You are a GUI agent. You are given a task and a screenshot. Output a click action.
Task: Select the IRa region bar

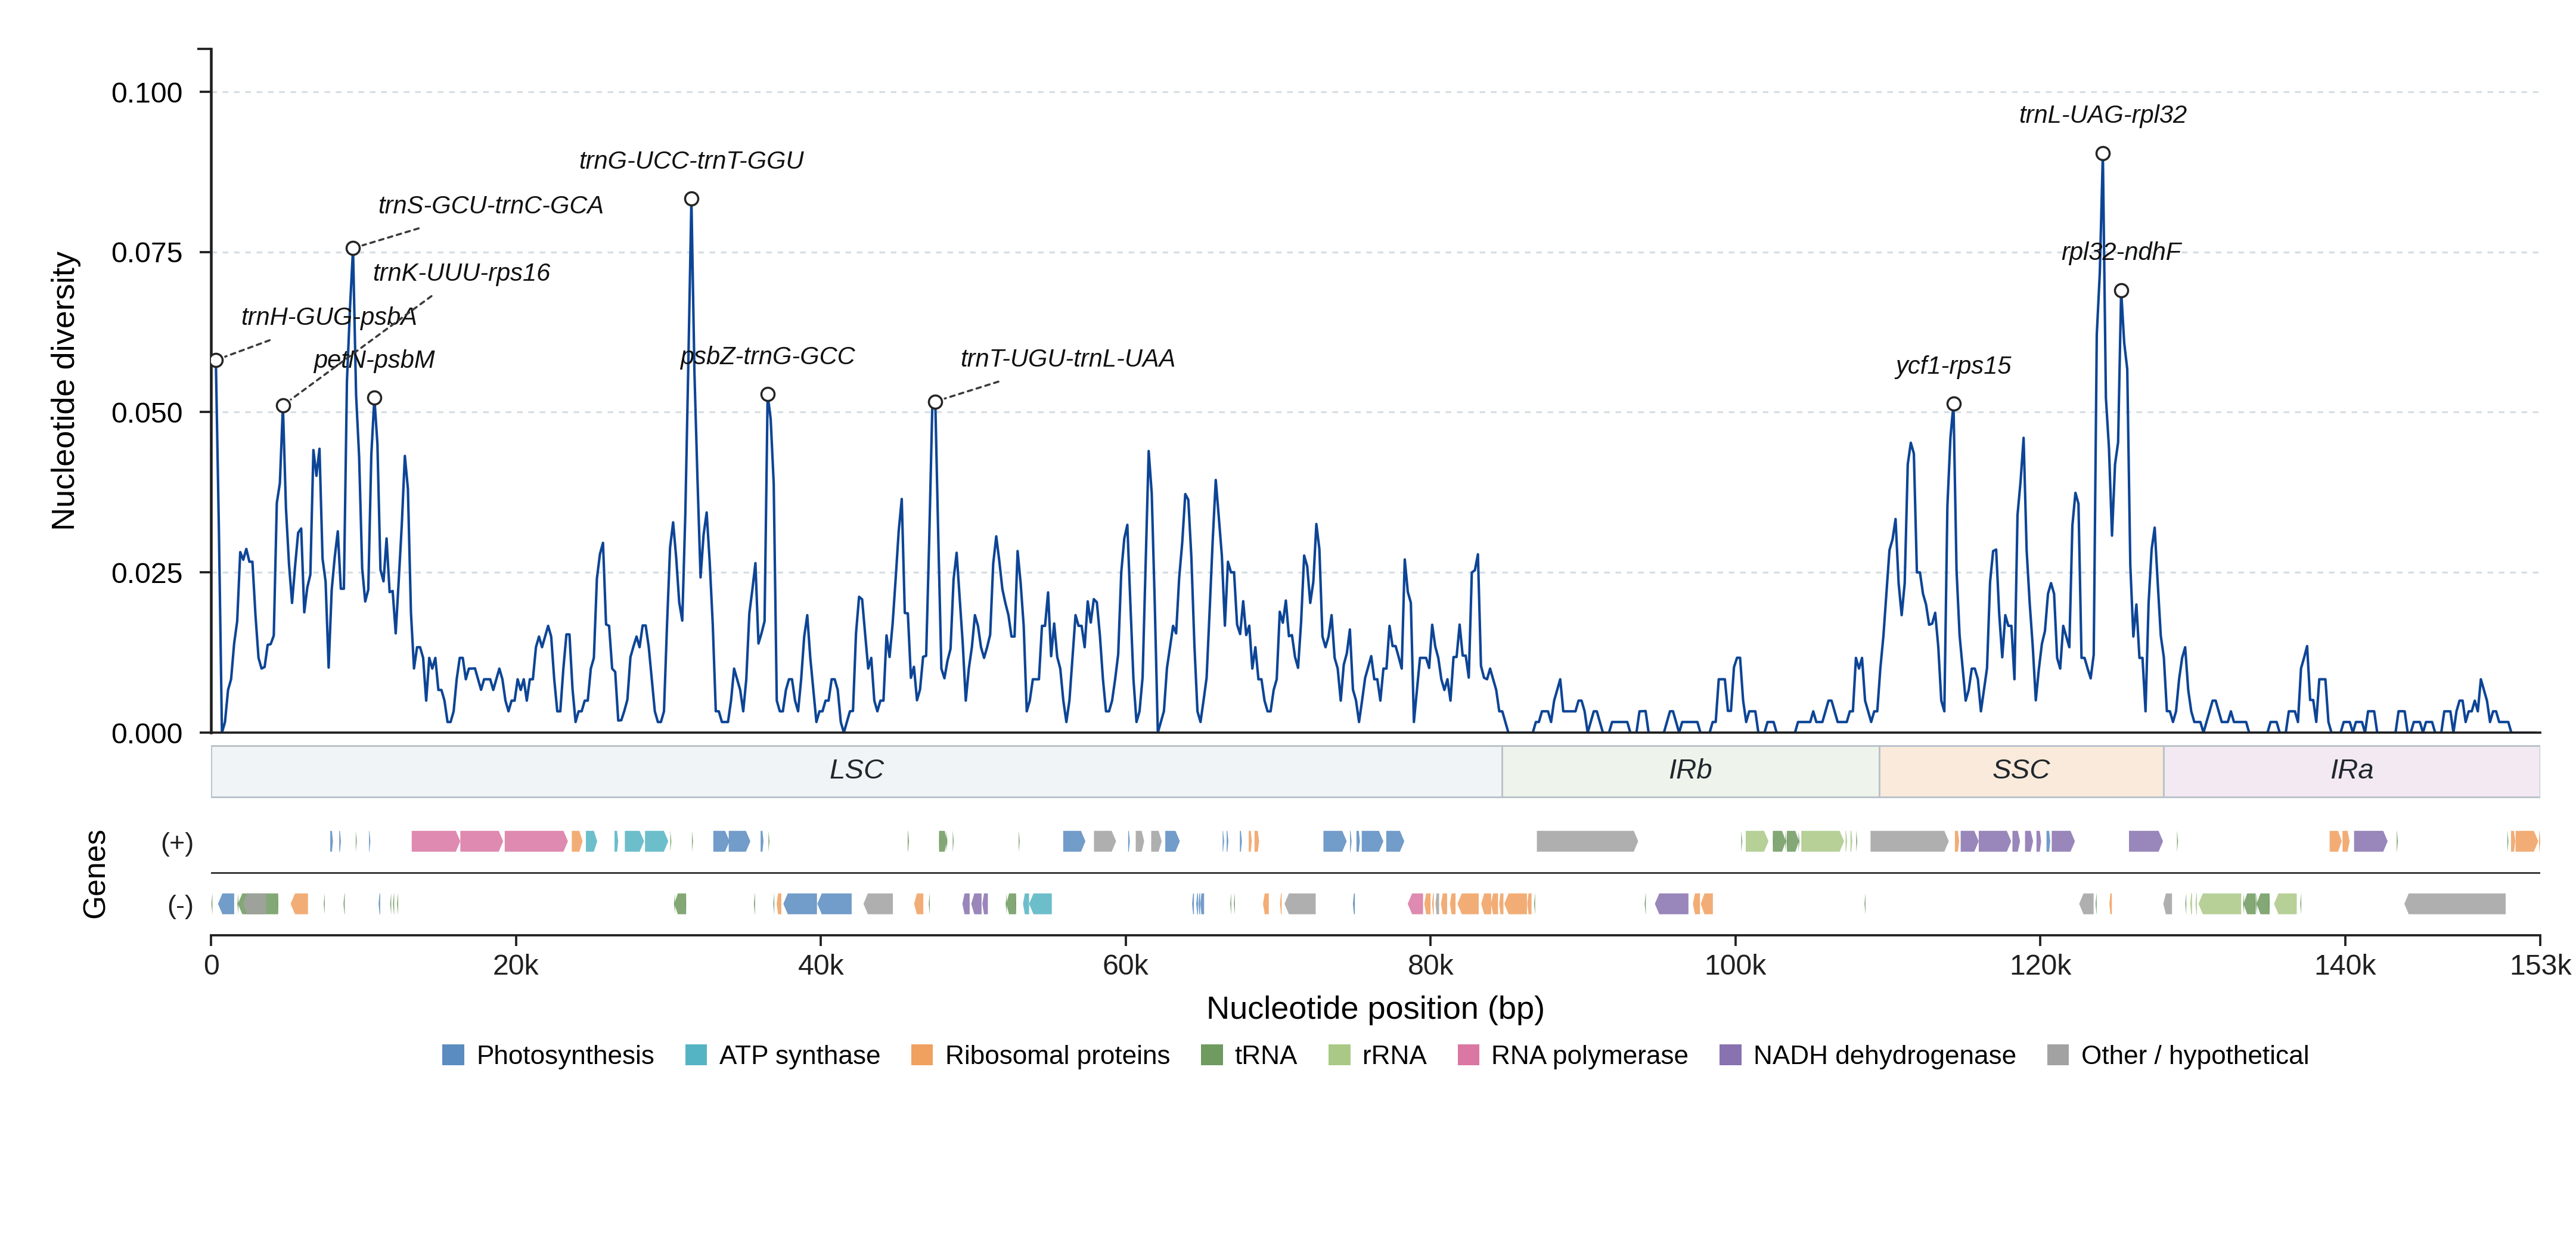click(2351, 771)
